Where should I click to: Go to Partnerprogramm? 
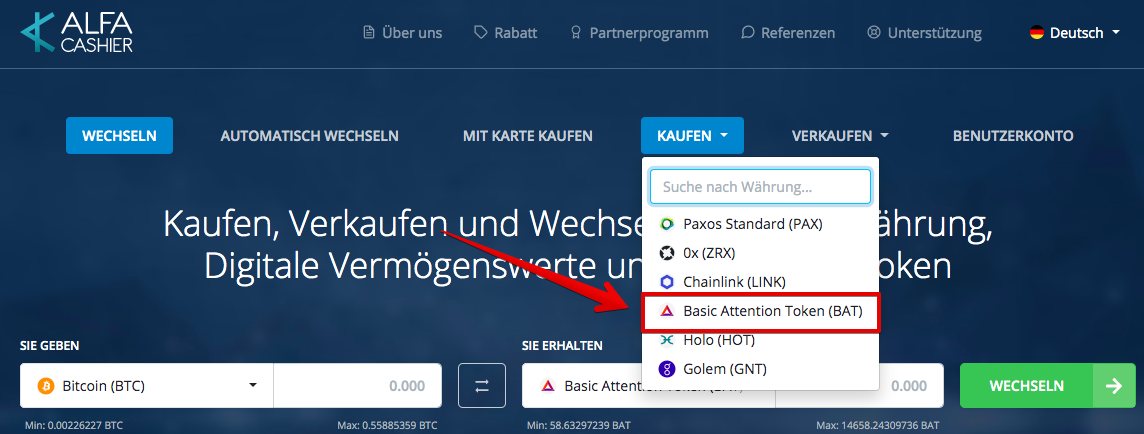(x=639, y=33)
